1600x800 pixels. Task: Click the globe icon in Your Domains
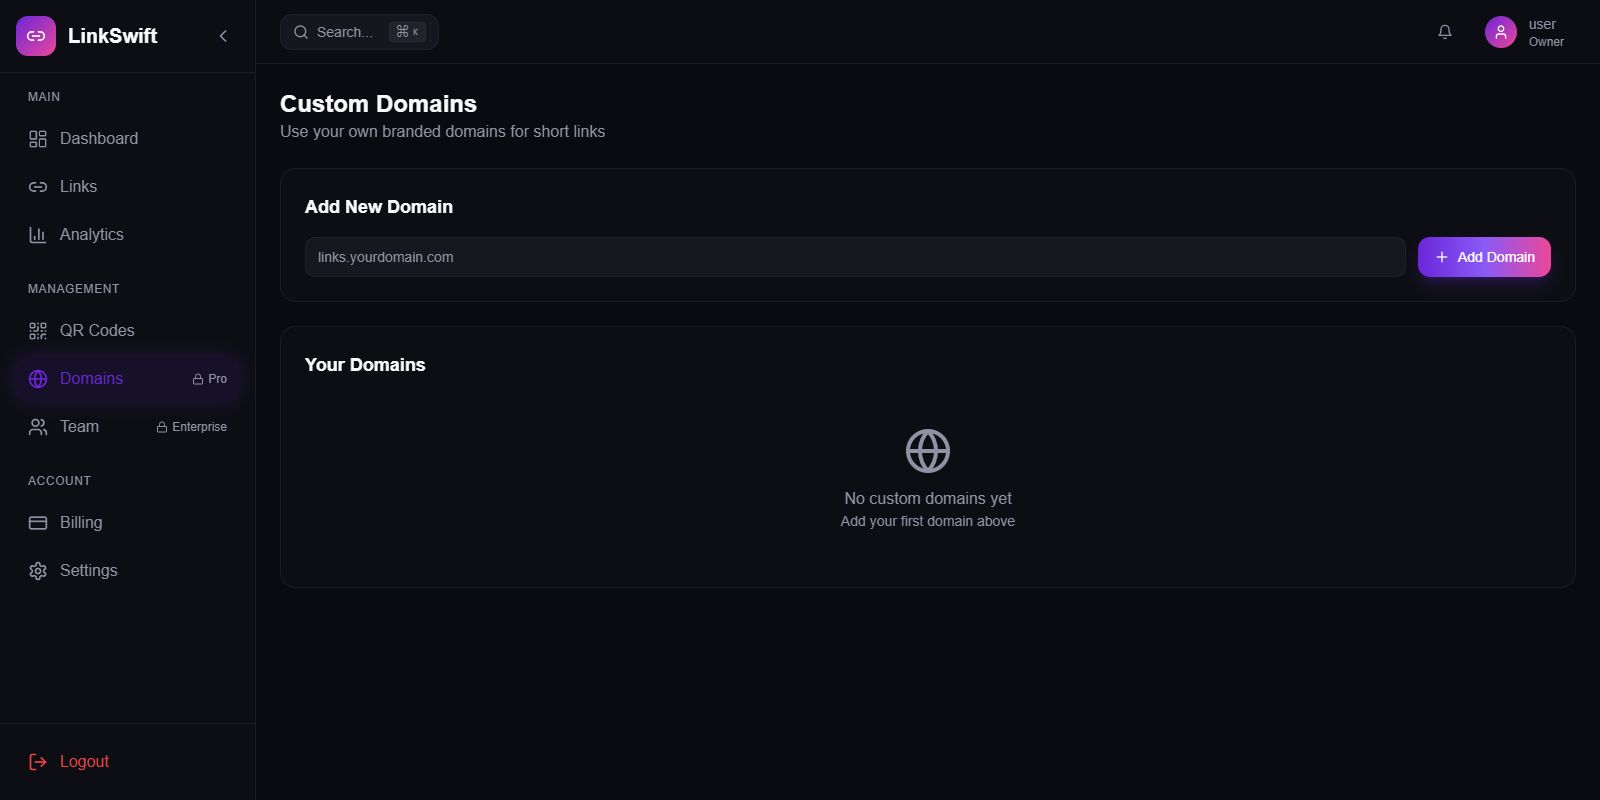(928, 451)
